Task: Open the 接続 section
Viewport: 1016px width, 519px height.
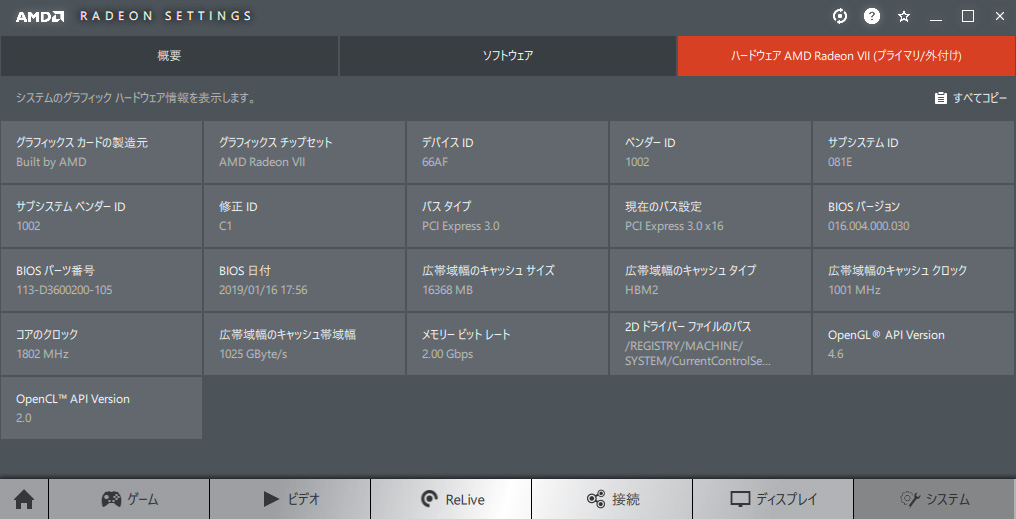Action: [x=612, y=499]
